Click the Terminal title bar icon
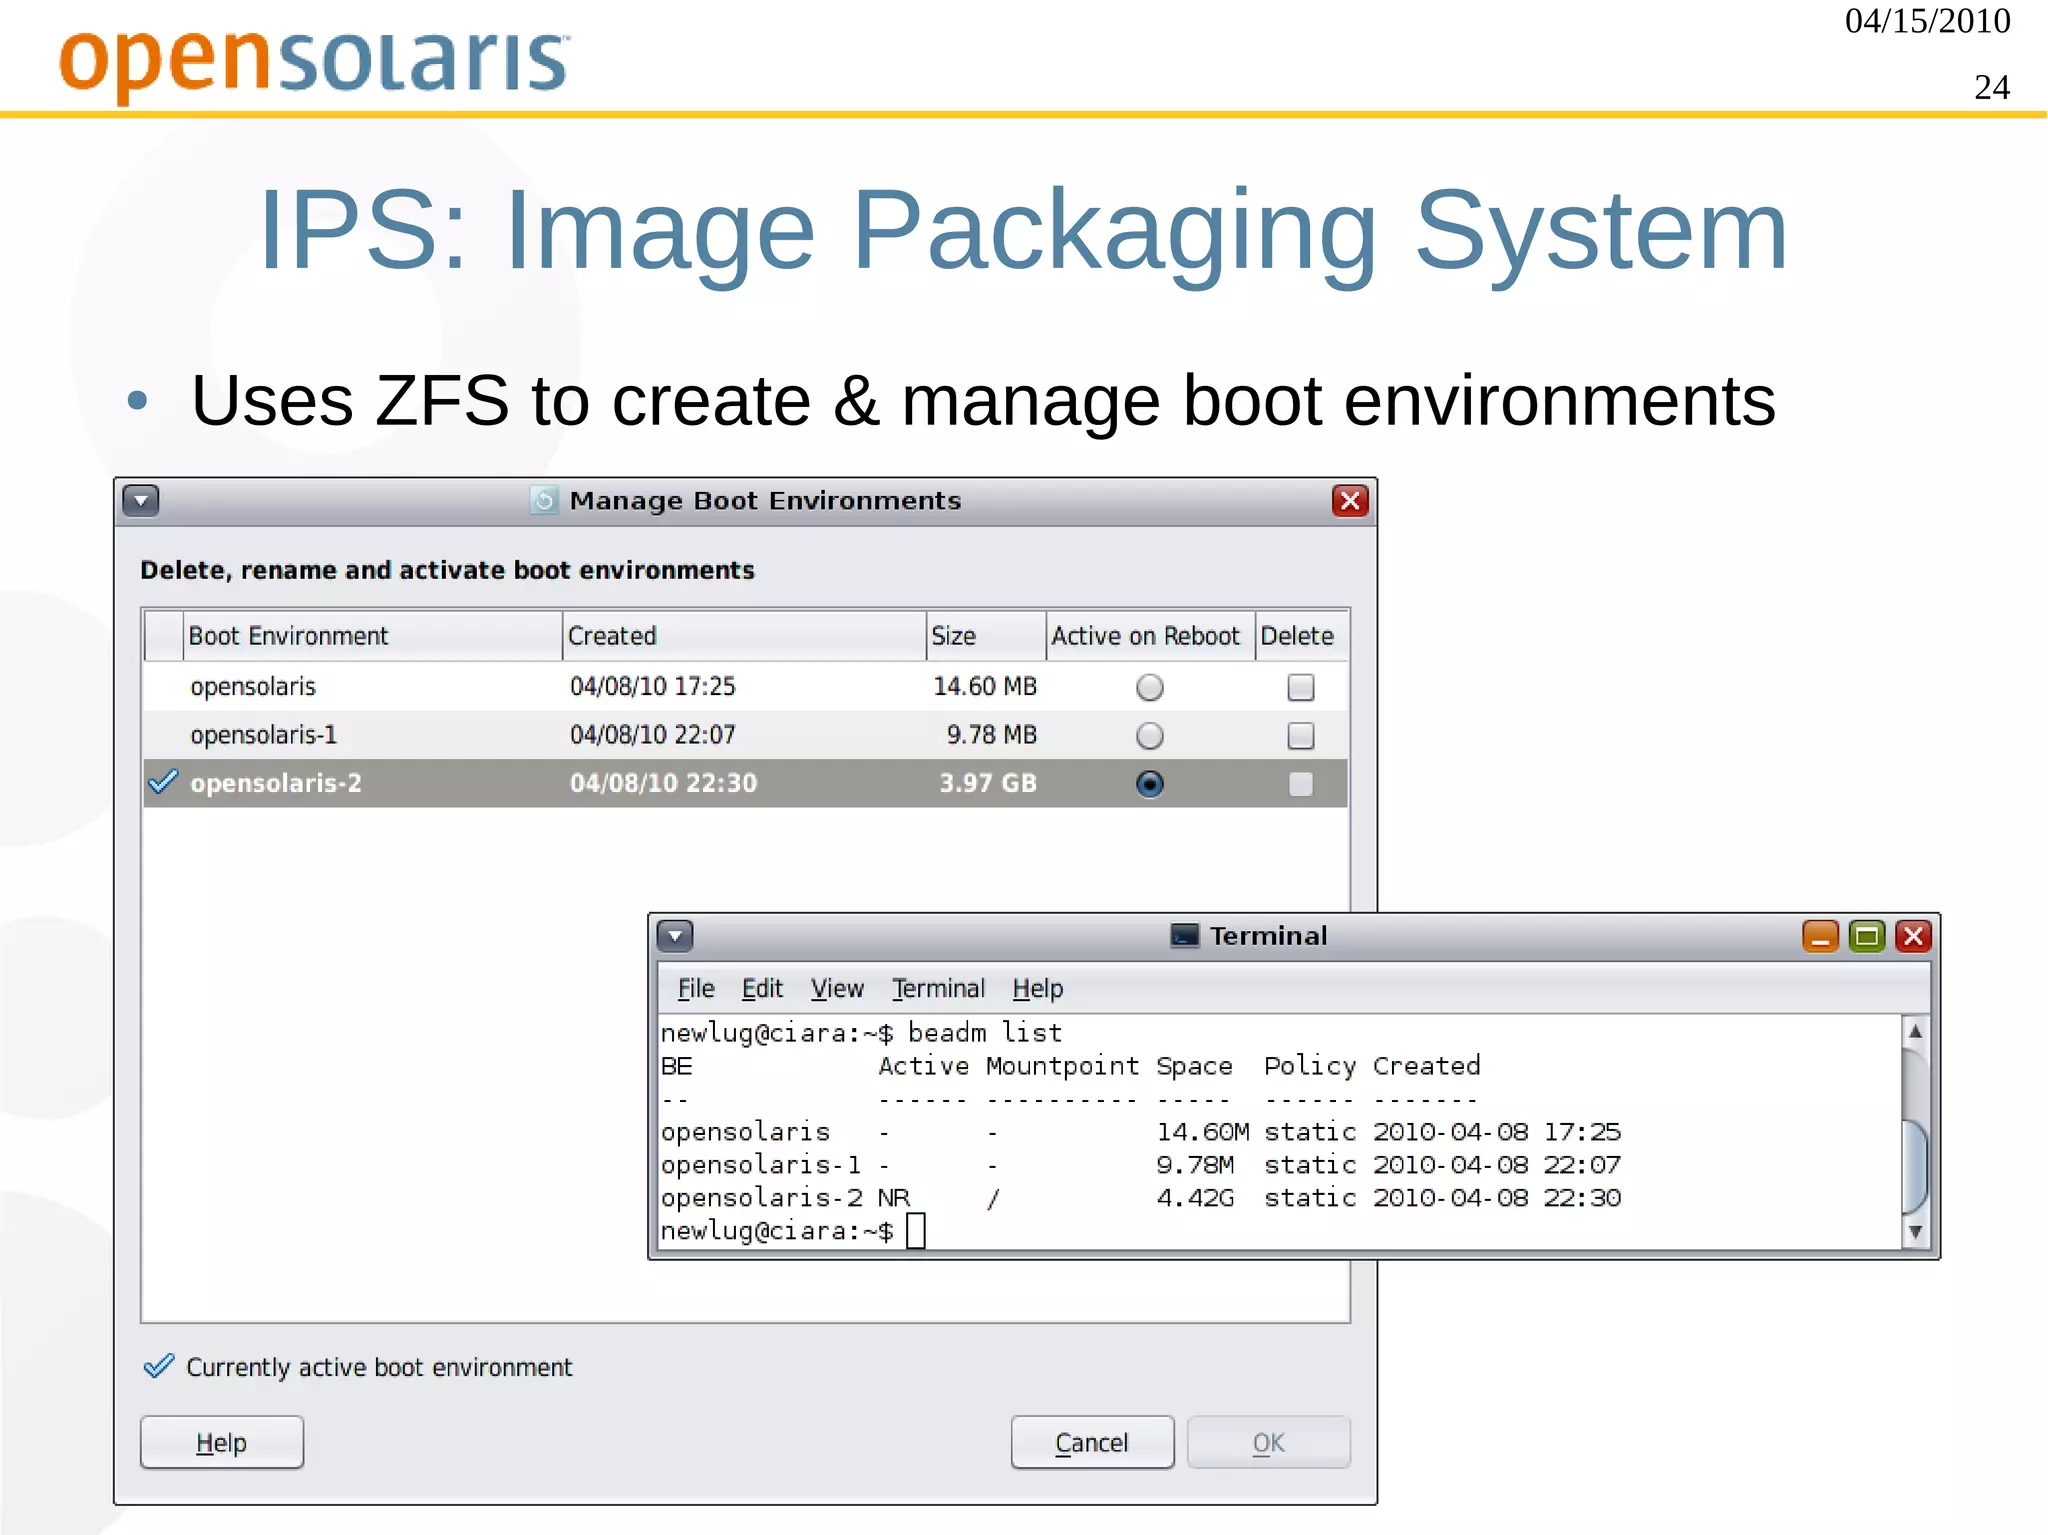 [x=1185, y=936]
